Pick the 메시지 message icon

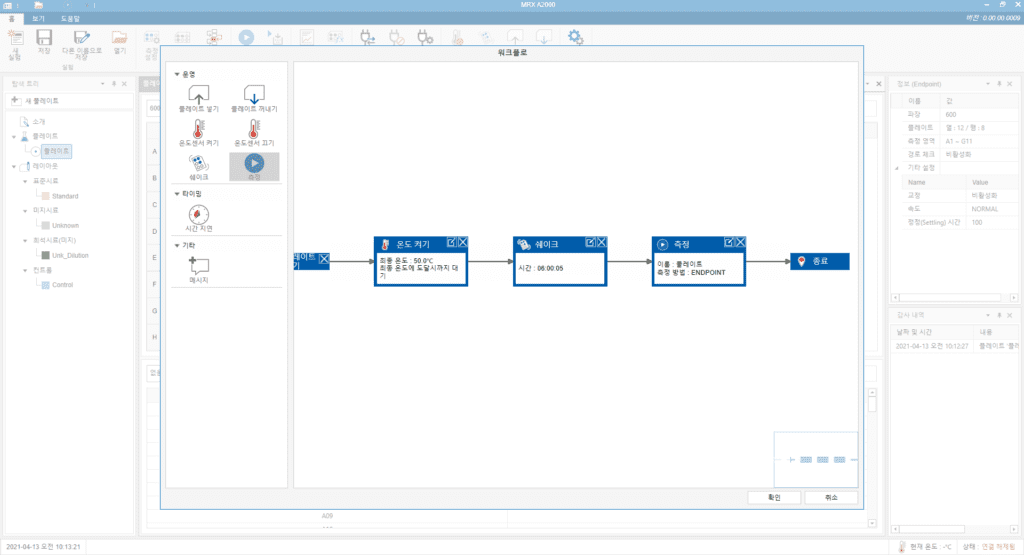pos(198,267)
